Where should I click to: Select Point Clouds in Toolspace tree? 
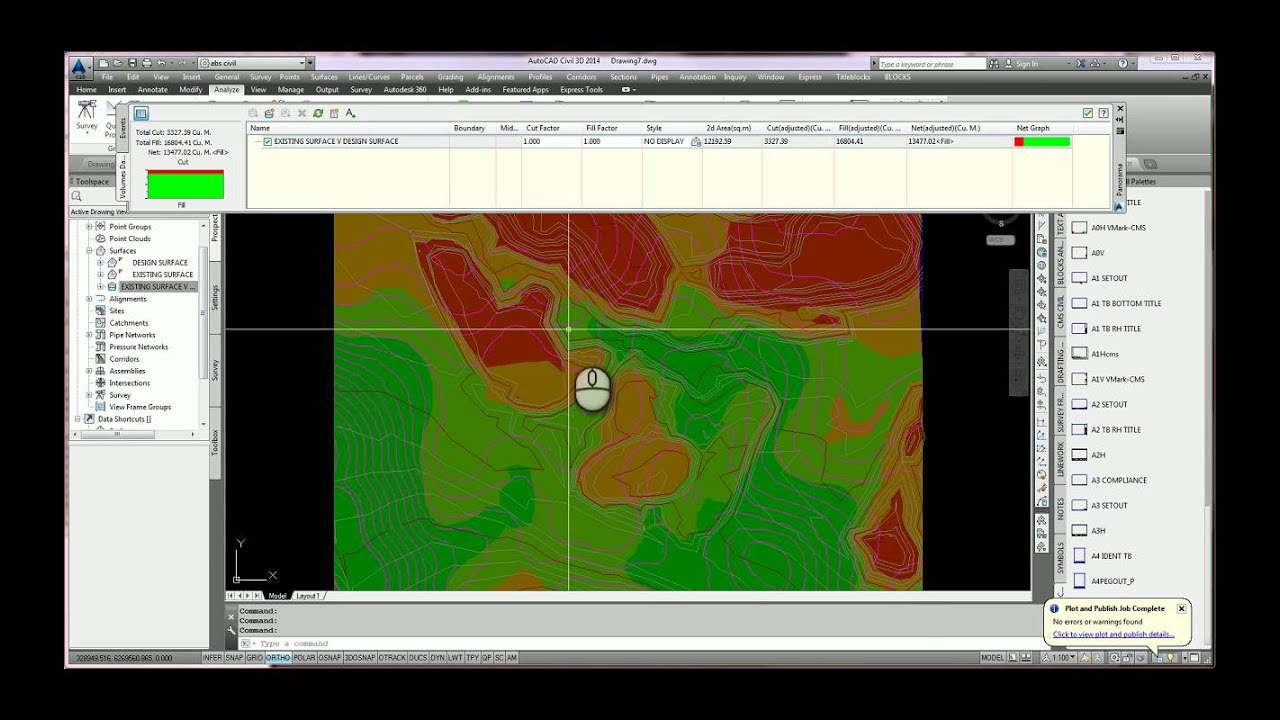click(130, 239)
